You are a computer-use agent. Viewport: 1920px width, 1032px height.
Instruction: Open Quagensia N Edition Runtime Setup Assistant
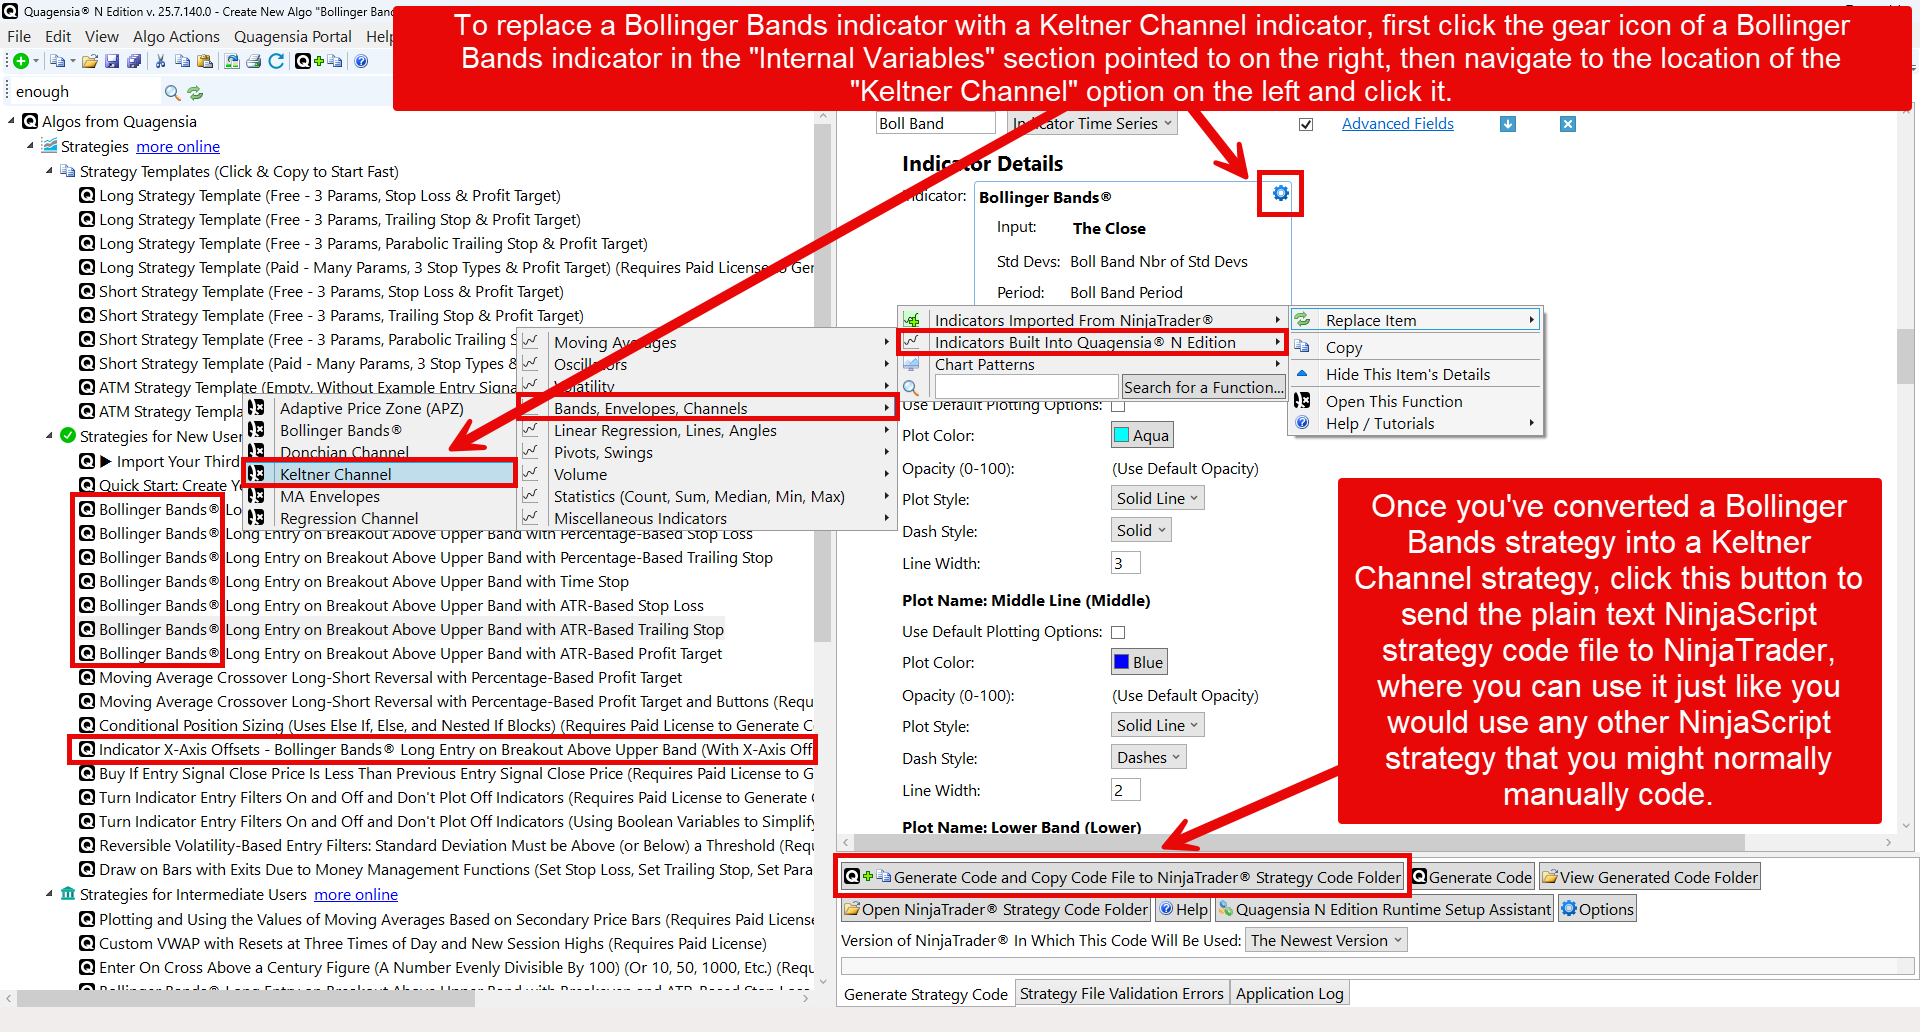click(1384, 909)
